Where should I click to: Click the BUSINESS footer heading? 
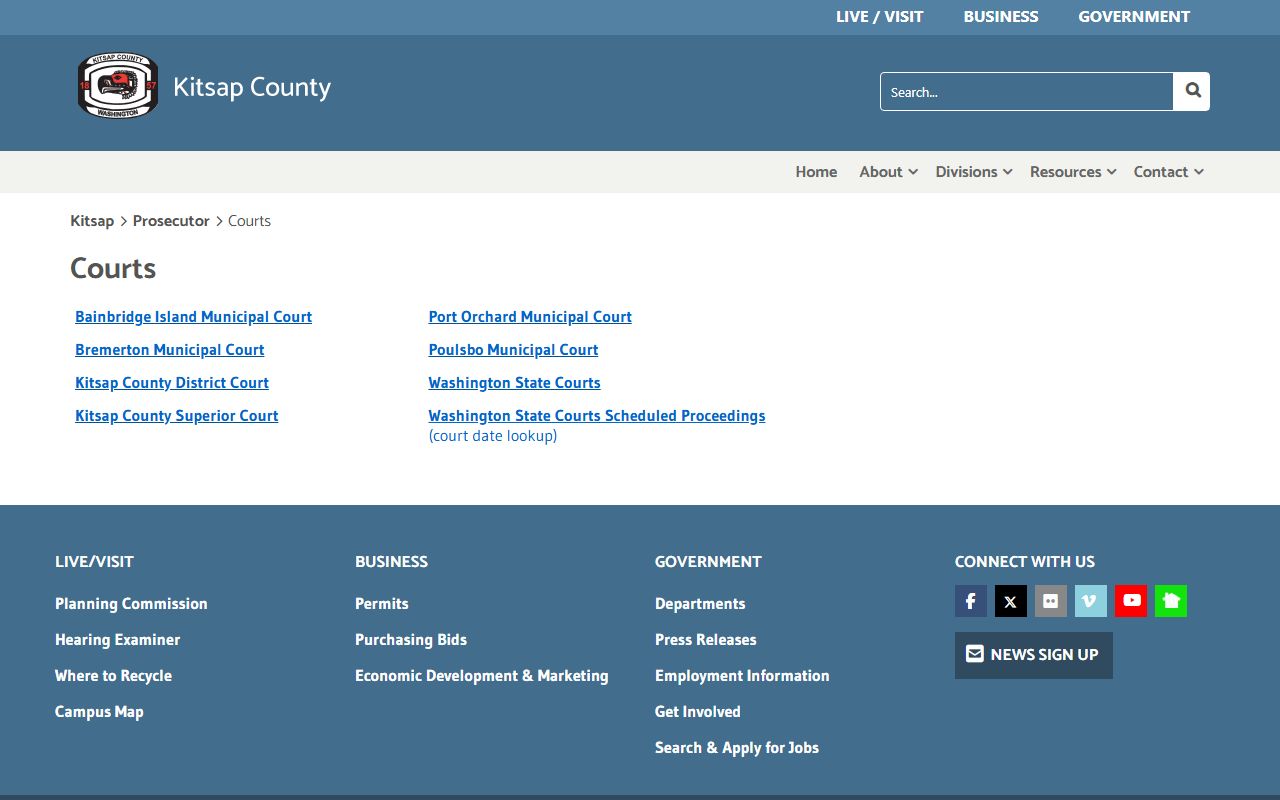click(x=391, y=562)
